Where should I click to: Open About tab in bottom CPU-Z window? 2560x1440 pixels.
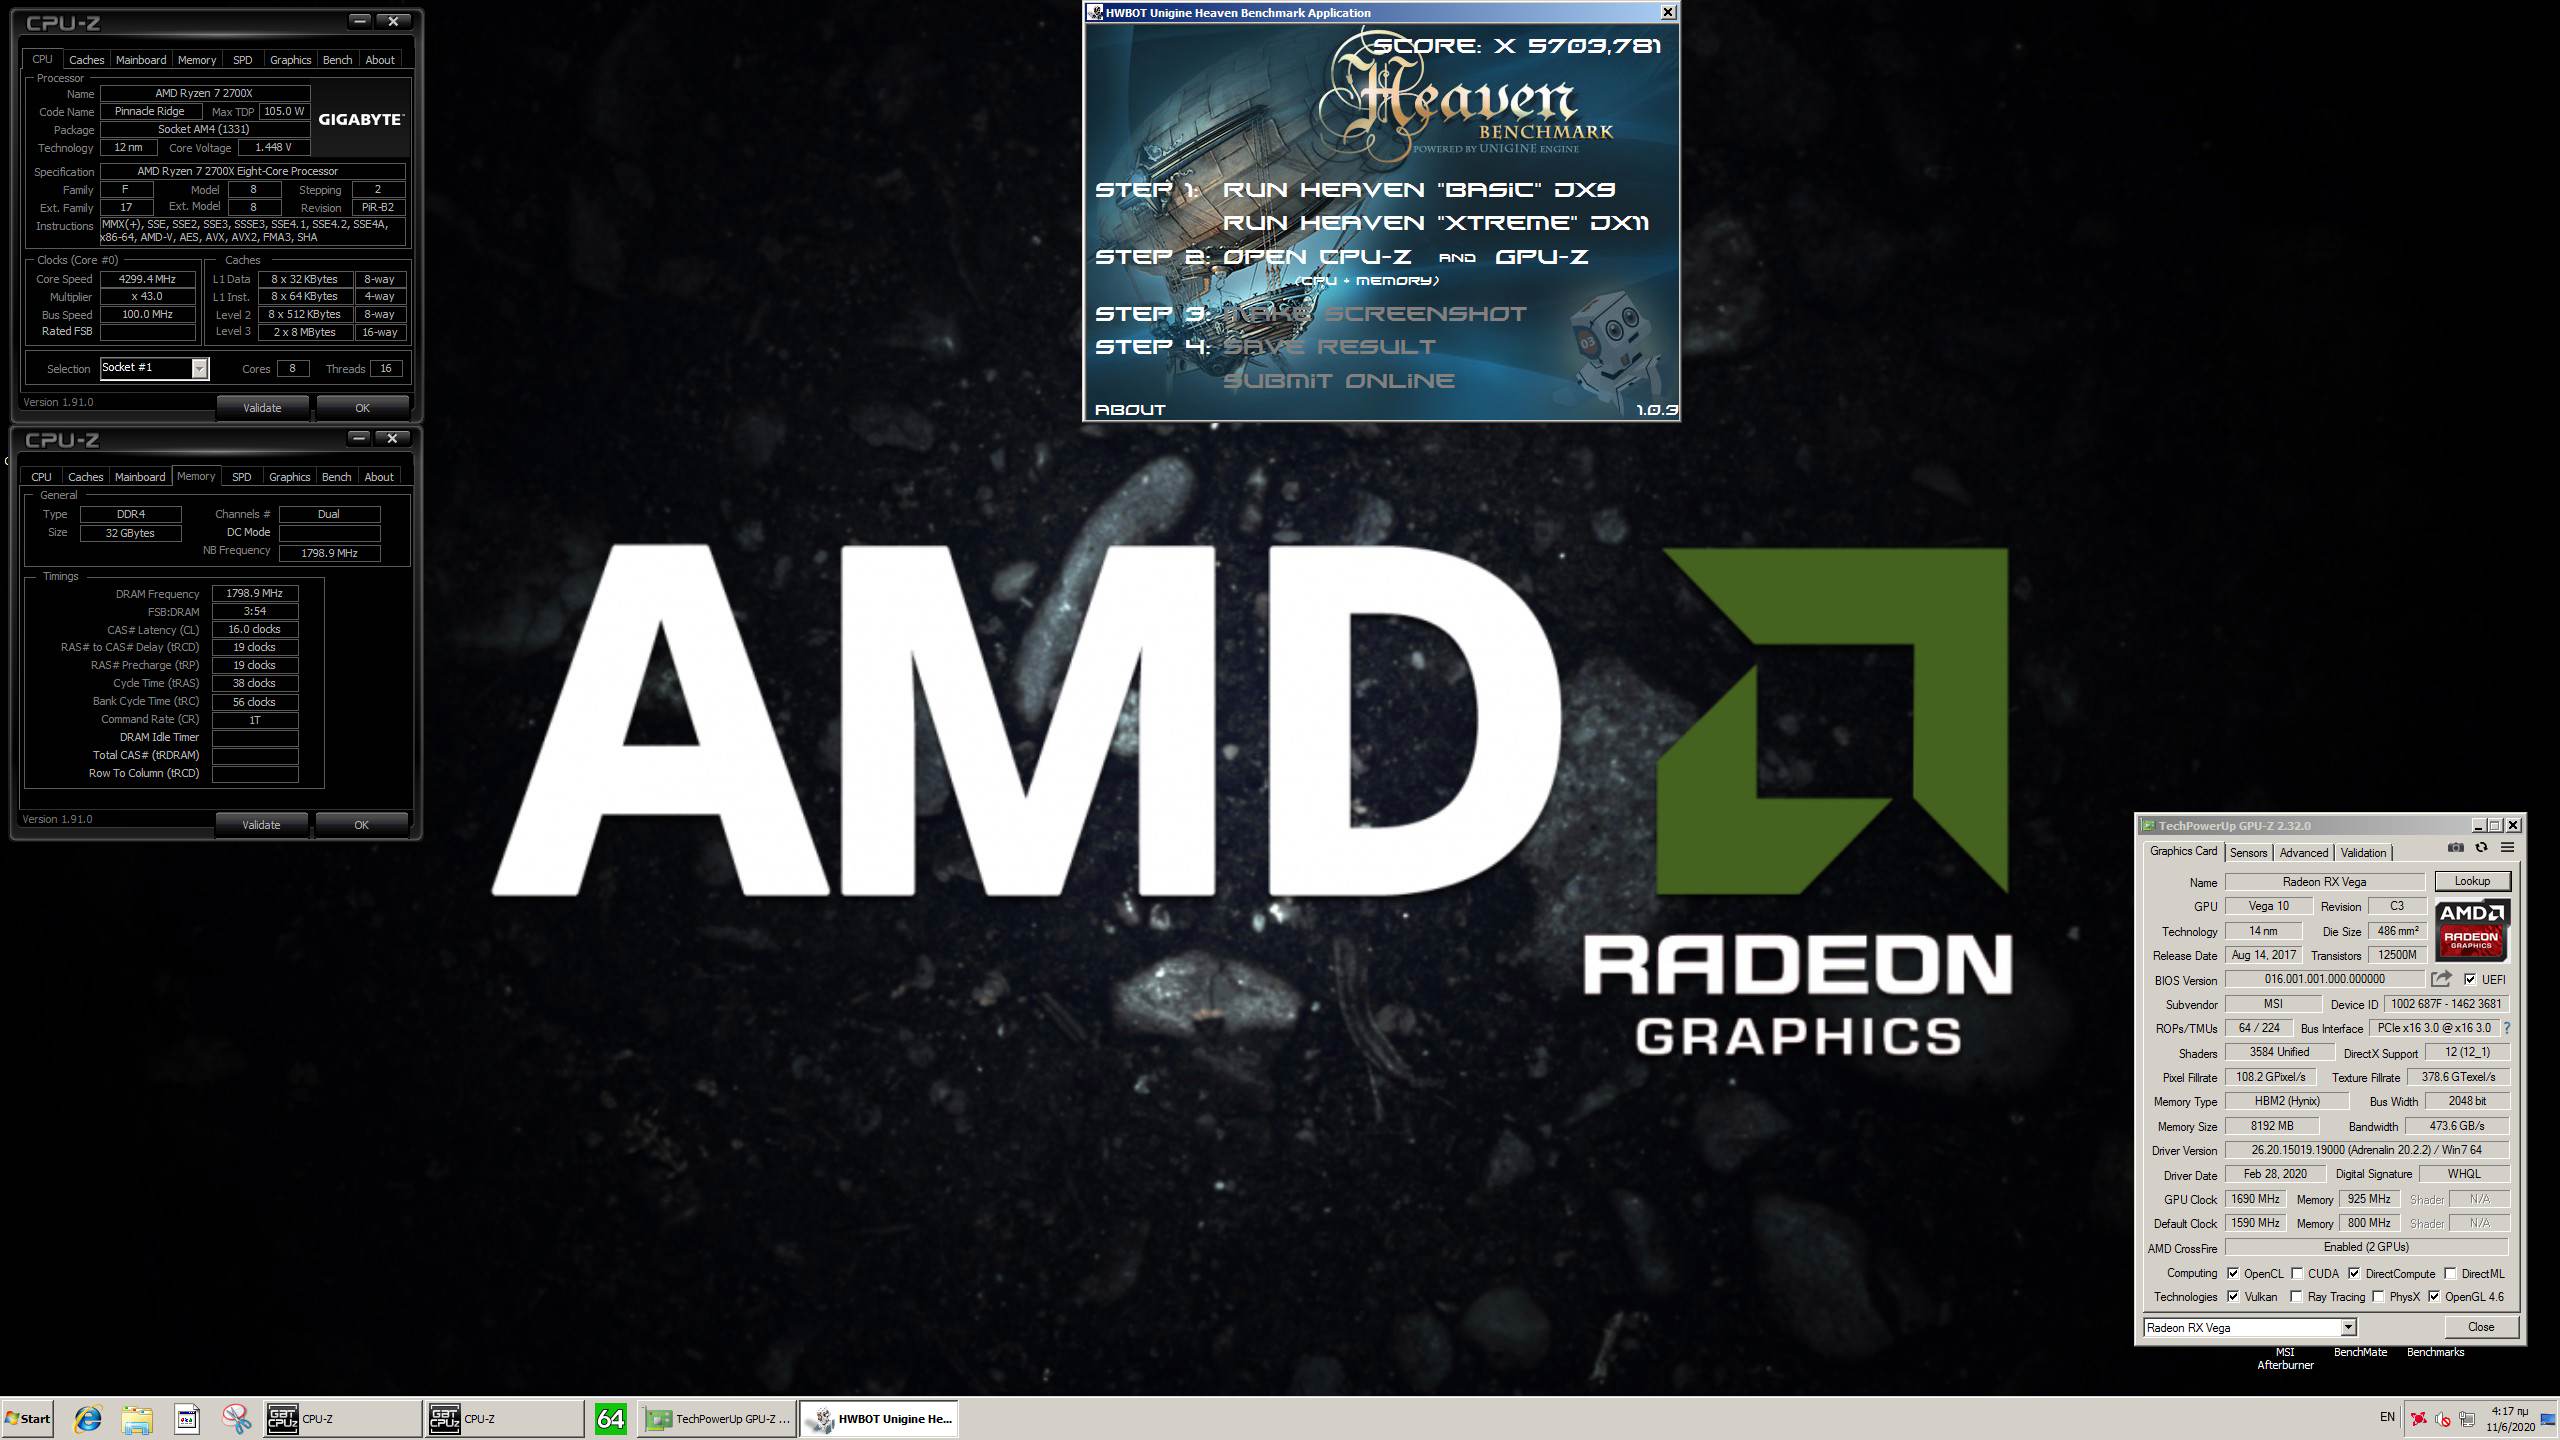click(379, 477)
